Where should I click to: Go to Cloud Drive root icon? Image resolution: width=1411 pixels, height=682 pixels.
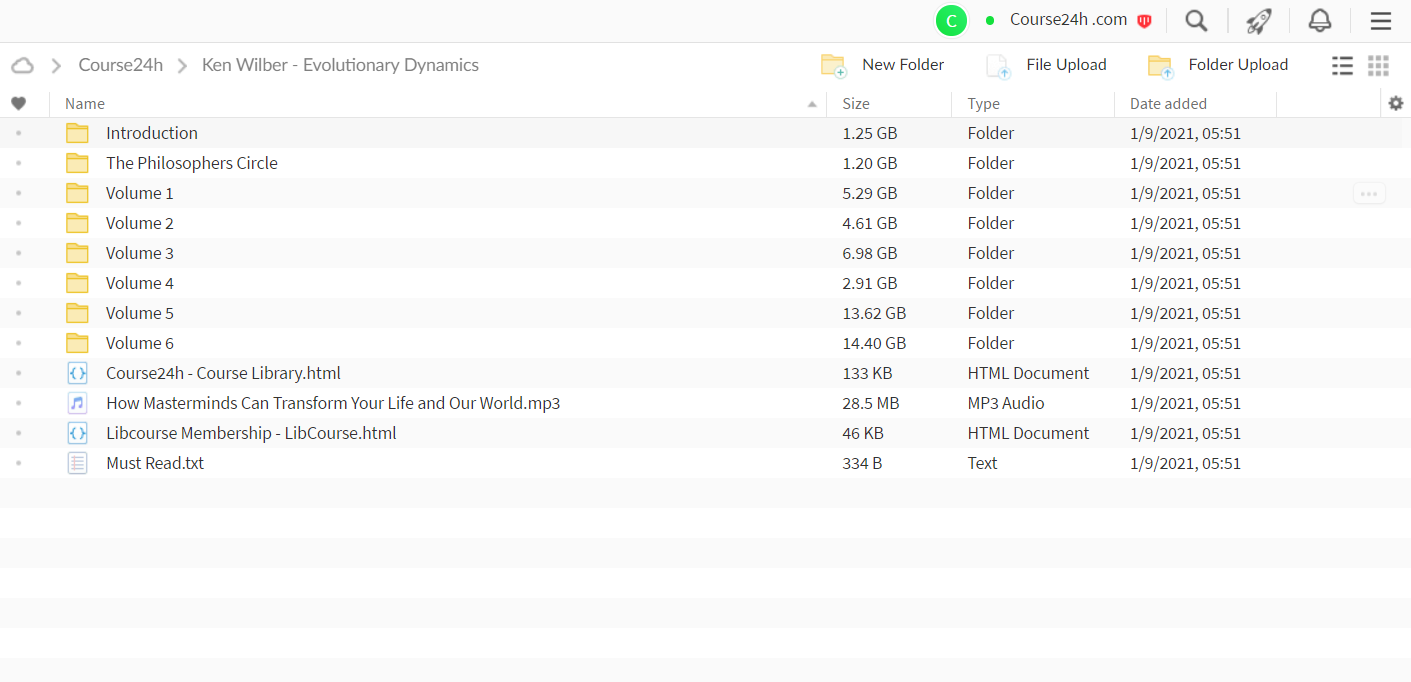(22, 65)
